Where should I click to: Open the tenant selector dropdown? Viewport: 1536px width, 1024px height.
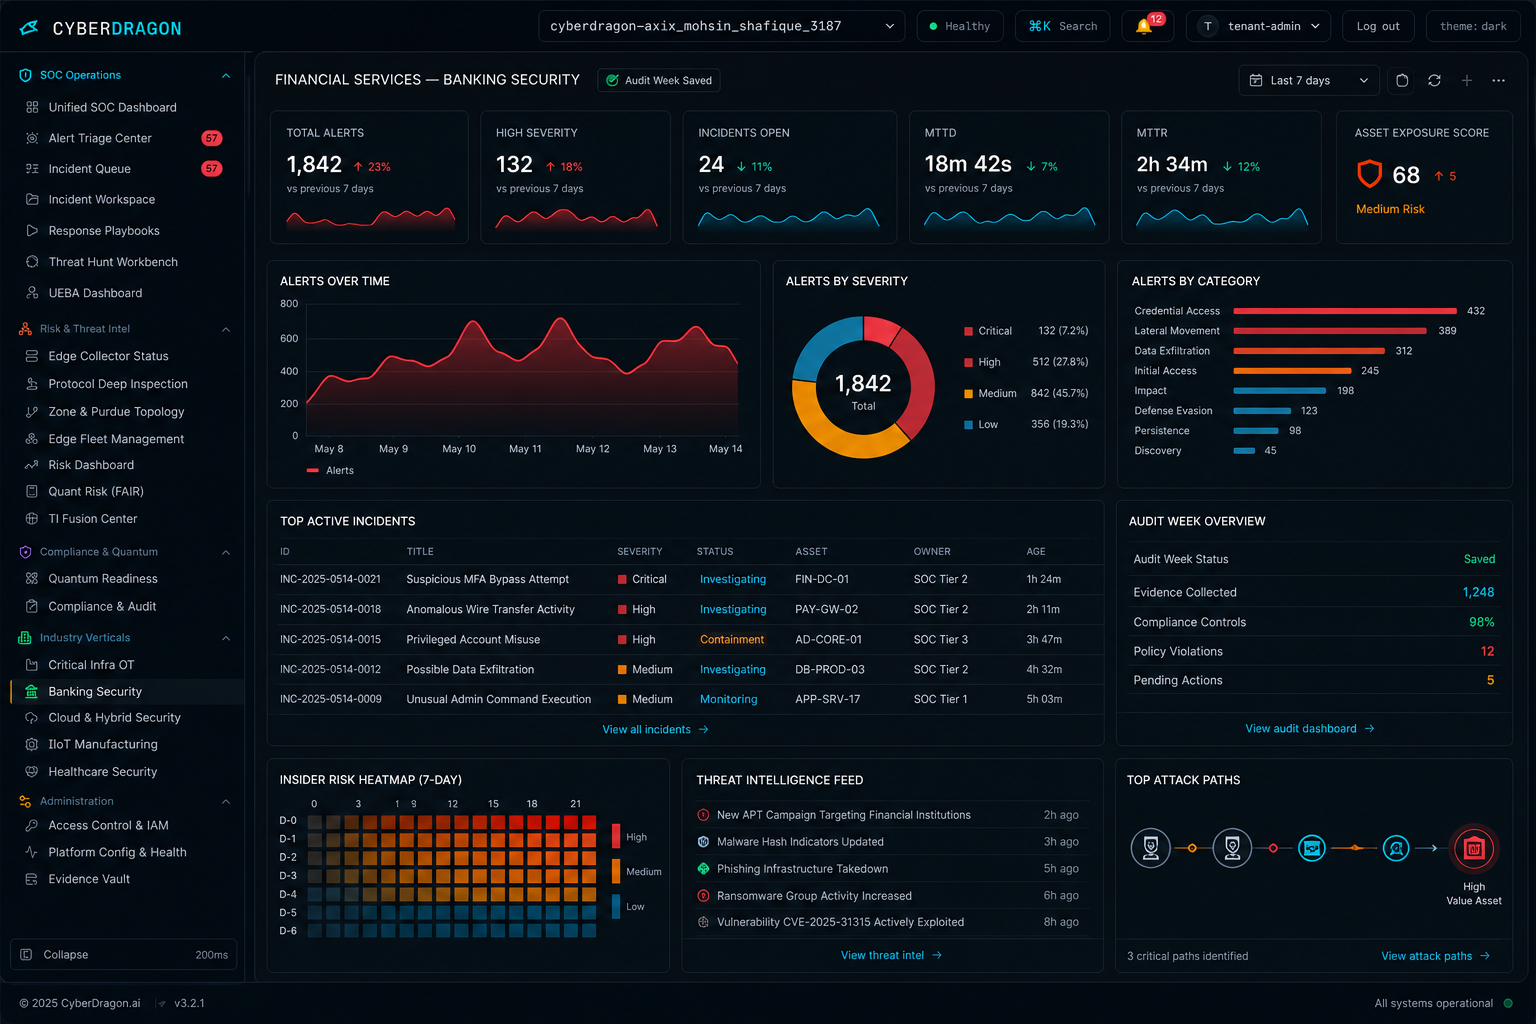[721, 26]
